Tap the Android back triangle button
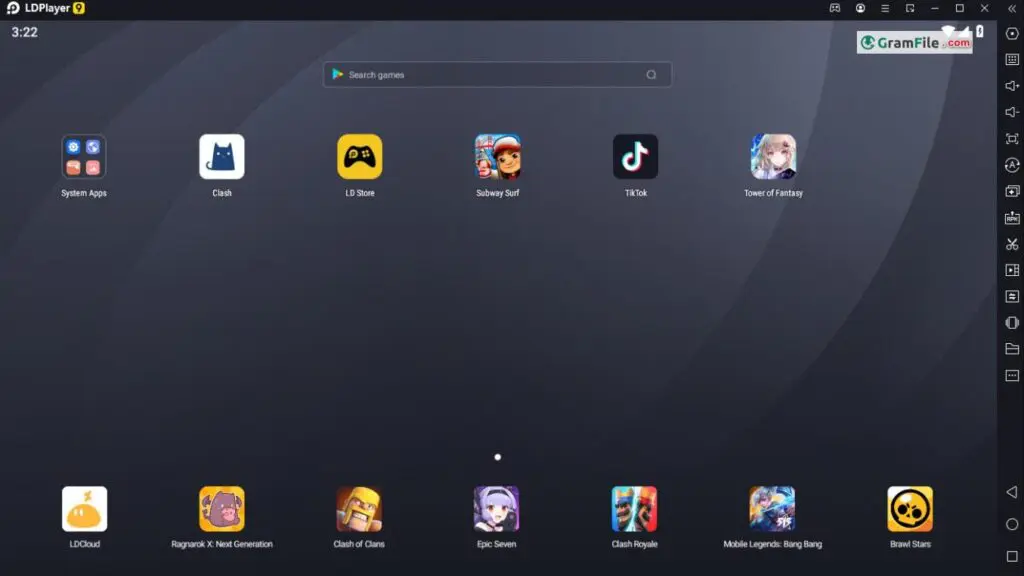 tap(1012, 492)
